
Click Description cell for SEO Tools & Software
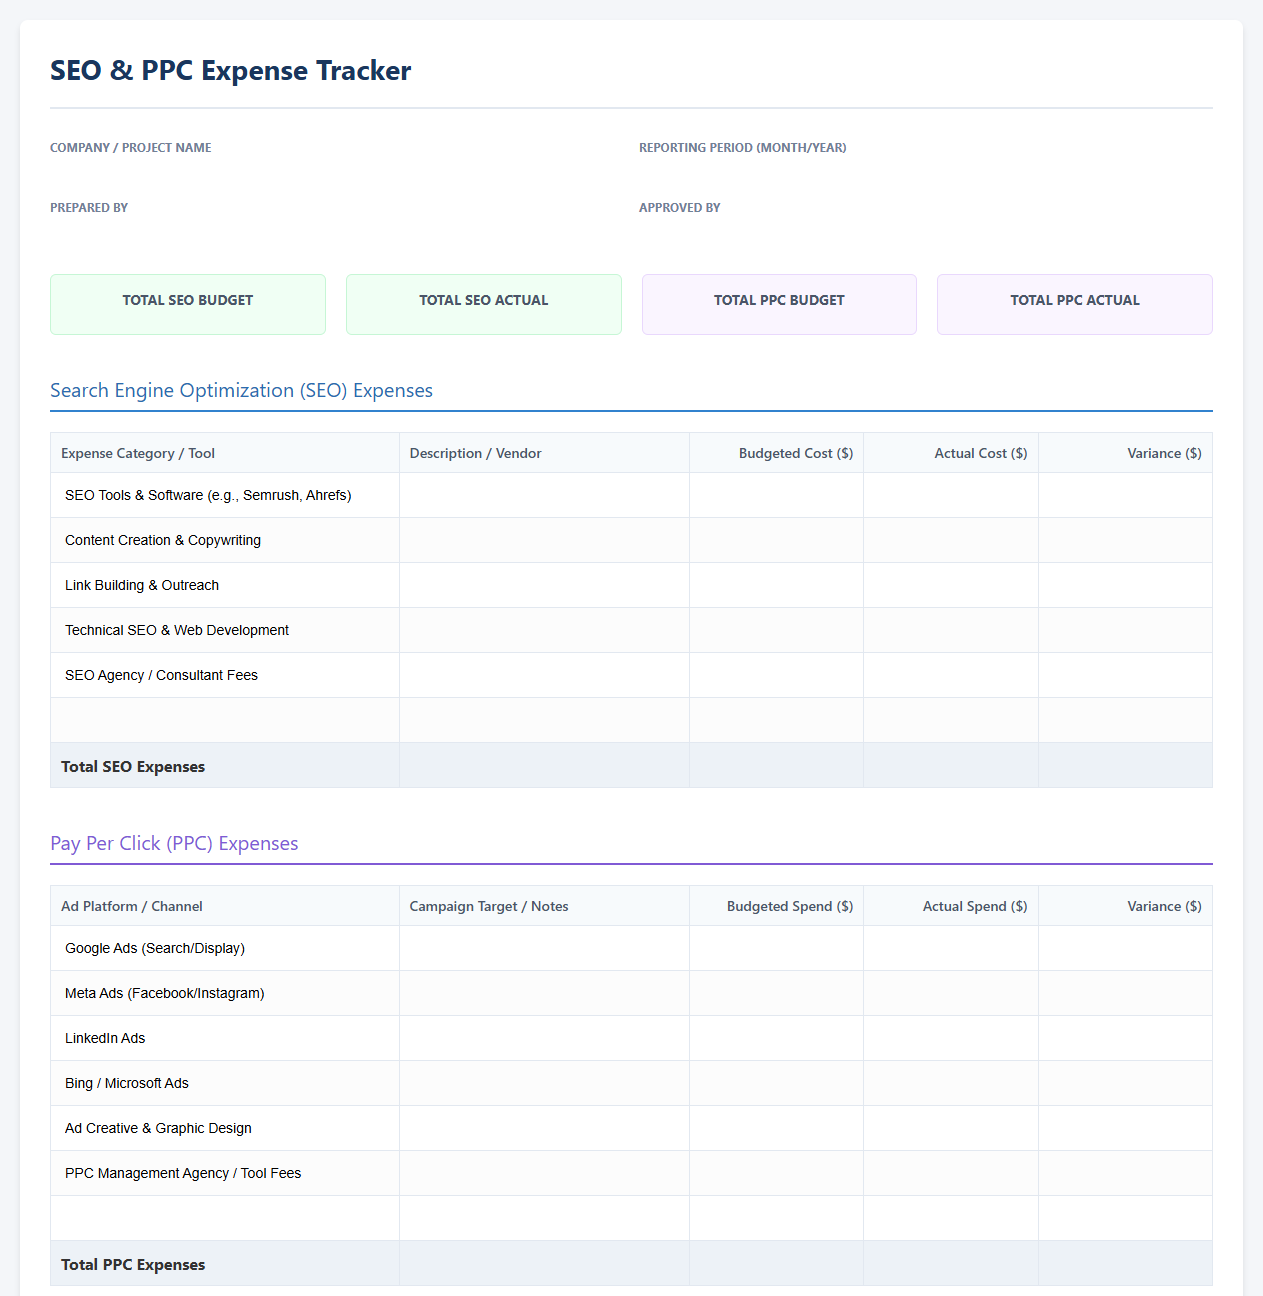coord(544,495)
